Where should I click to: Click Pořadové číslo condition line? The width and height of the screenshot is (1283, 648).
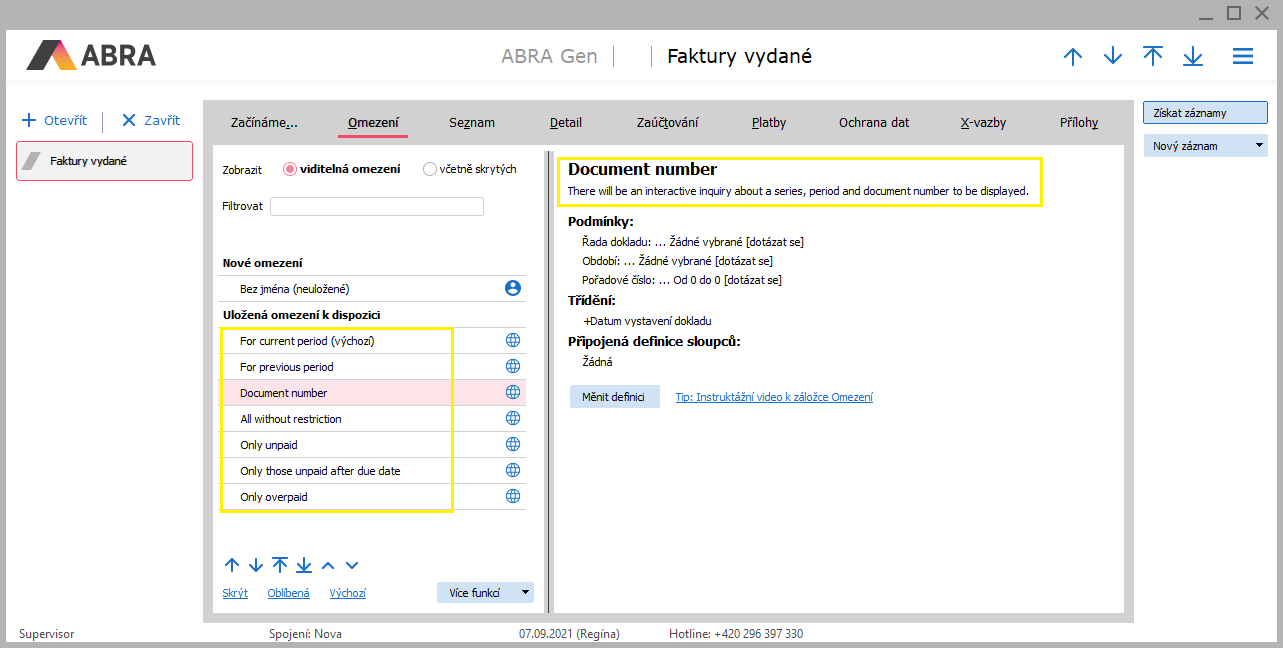tap(681, 279)
